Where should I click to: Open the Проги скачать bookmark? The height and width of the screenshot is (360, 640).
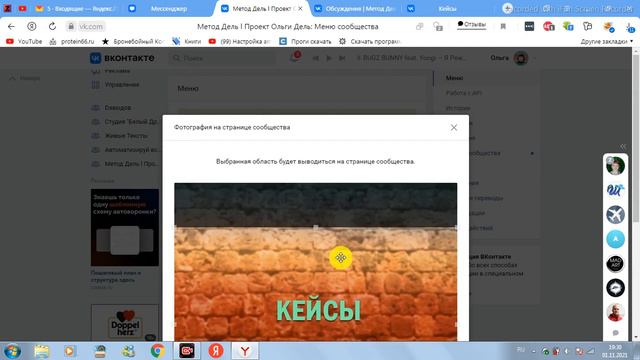(x=305, y=42)
